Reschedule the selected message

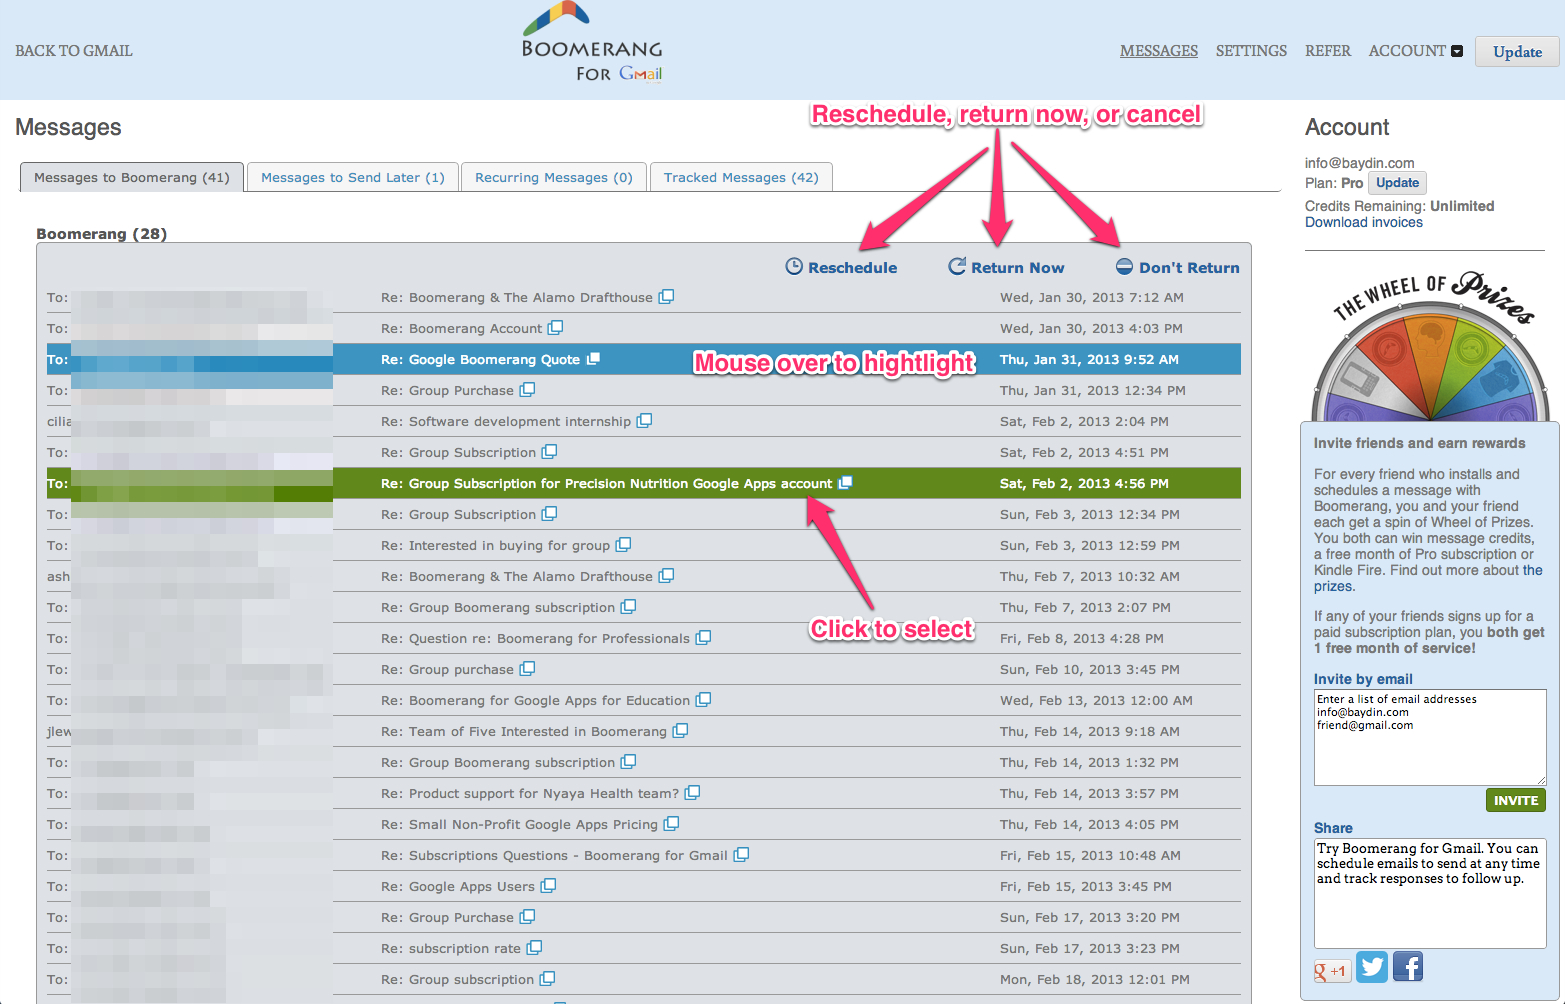(841, 267)
